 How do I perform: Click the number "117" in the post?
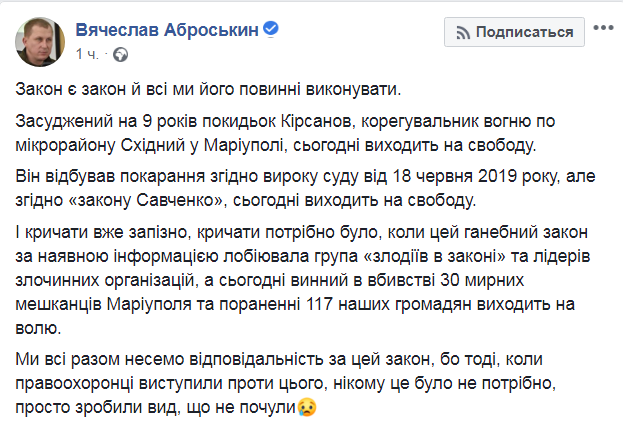point(252,304)
